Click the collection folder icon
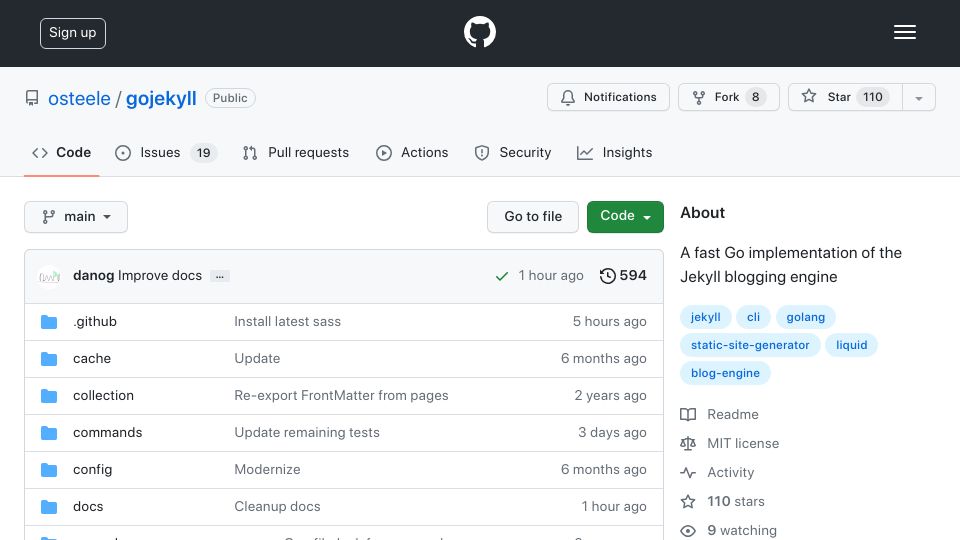 [49, 396]
